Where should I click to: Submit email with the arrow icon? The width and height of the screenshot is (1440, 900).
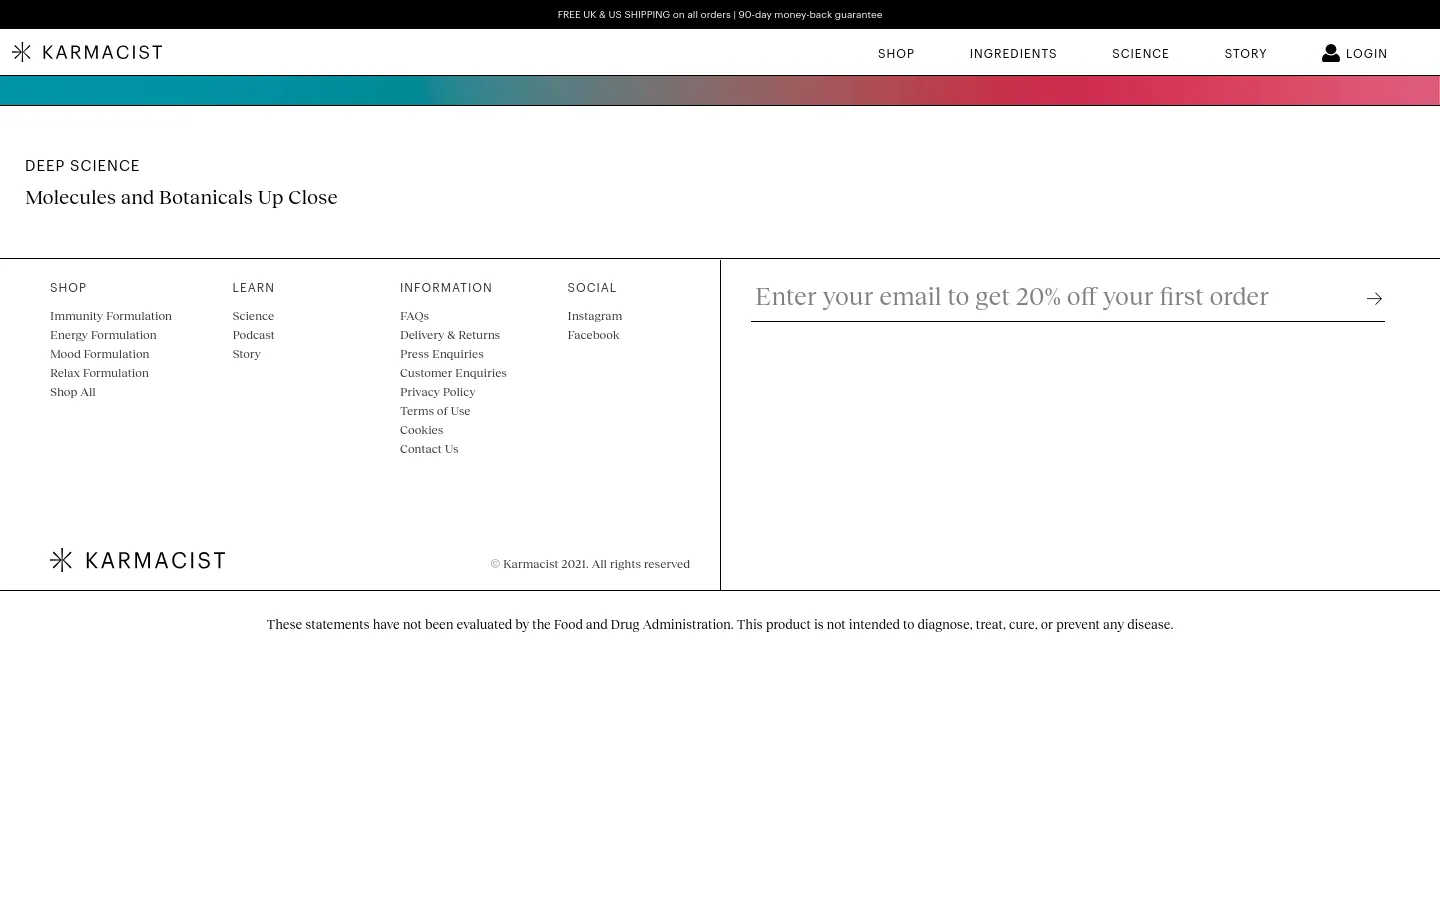tap(1374, 298)
